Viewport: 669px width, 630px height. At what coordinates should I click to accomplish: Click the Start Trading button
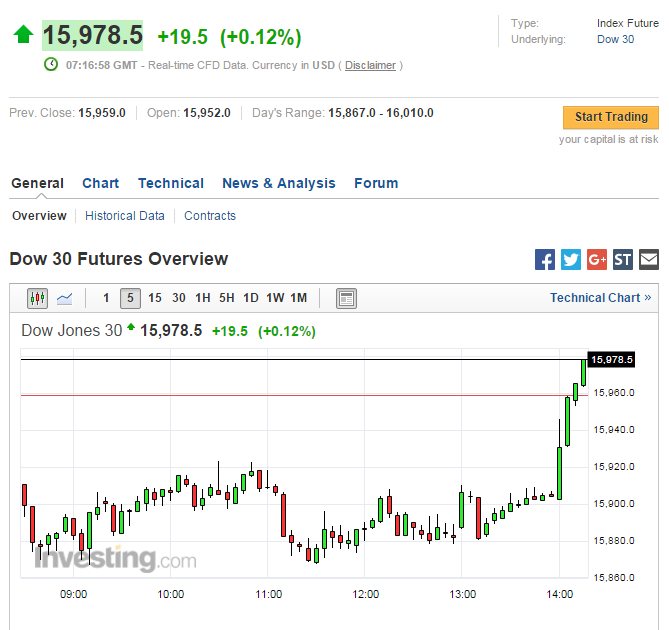611,117
